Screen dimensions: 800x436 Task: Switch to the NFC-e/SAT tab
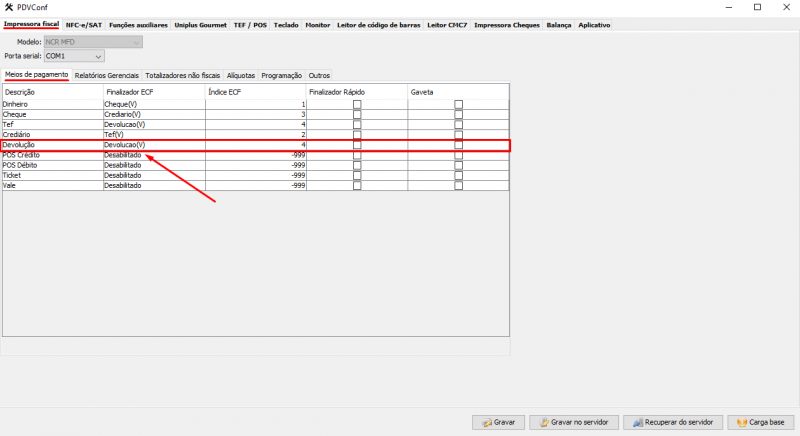84,24
